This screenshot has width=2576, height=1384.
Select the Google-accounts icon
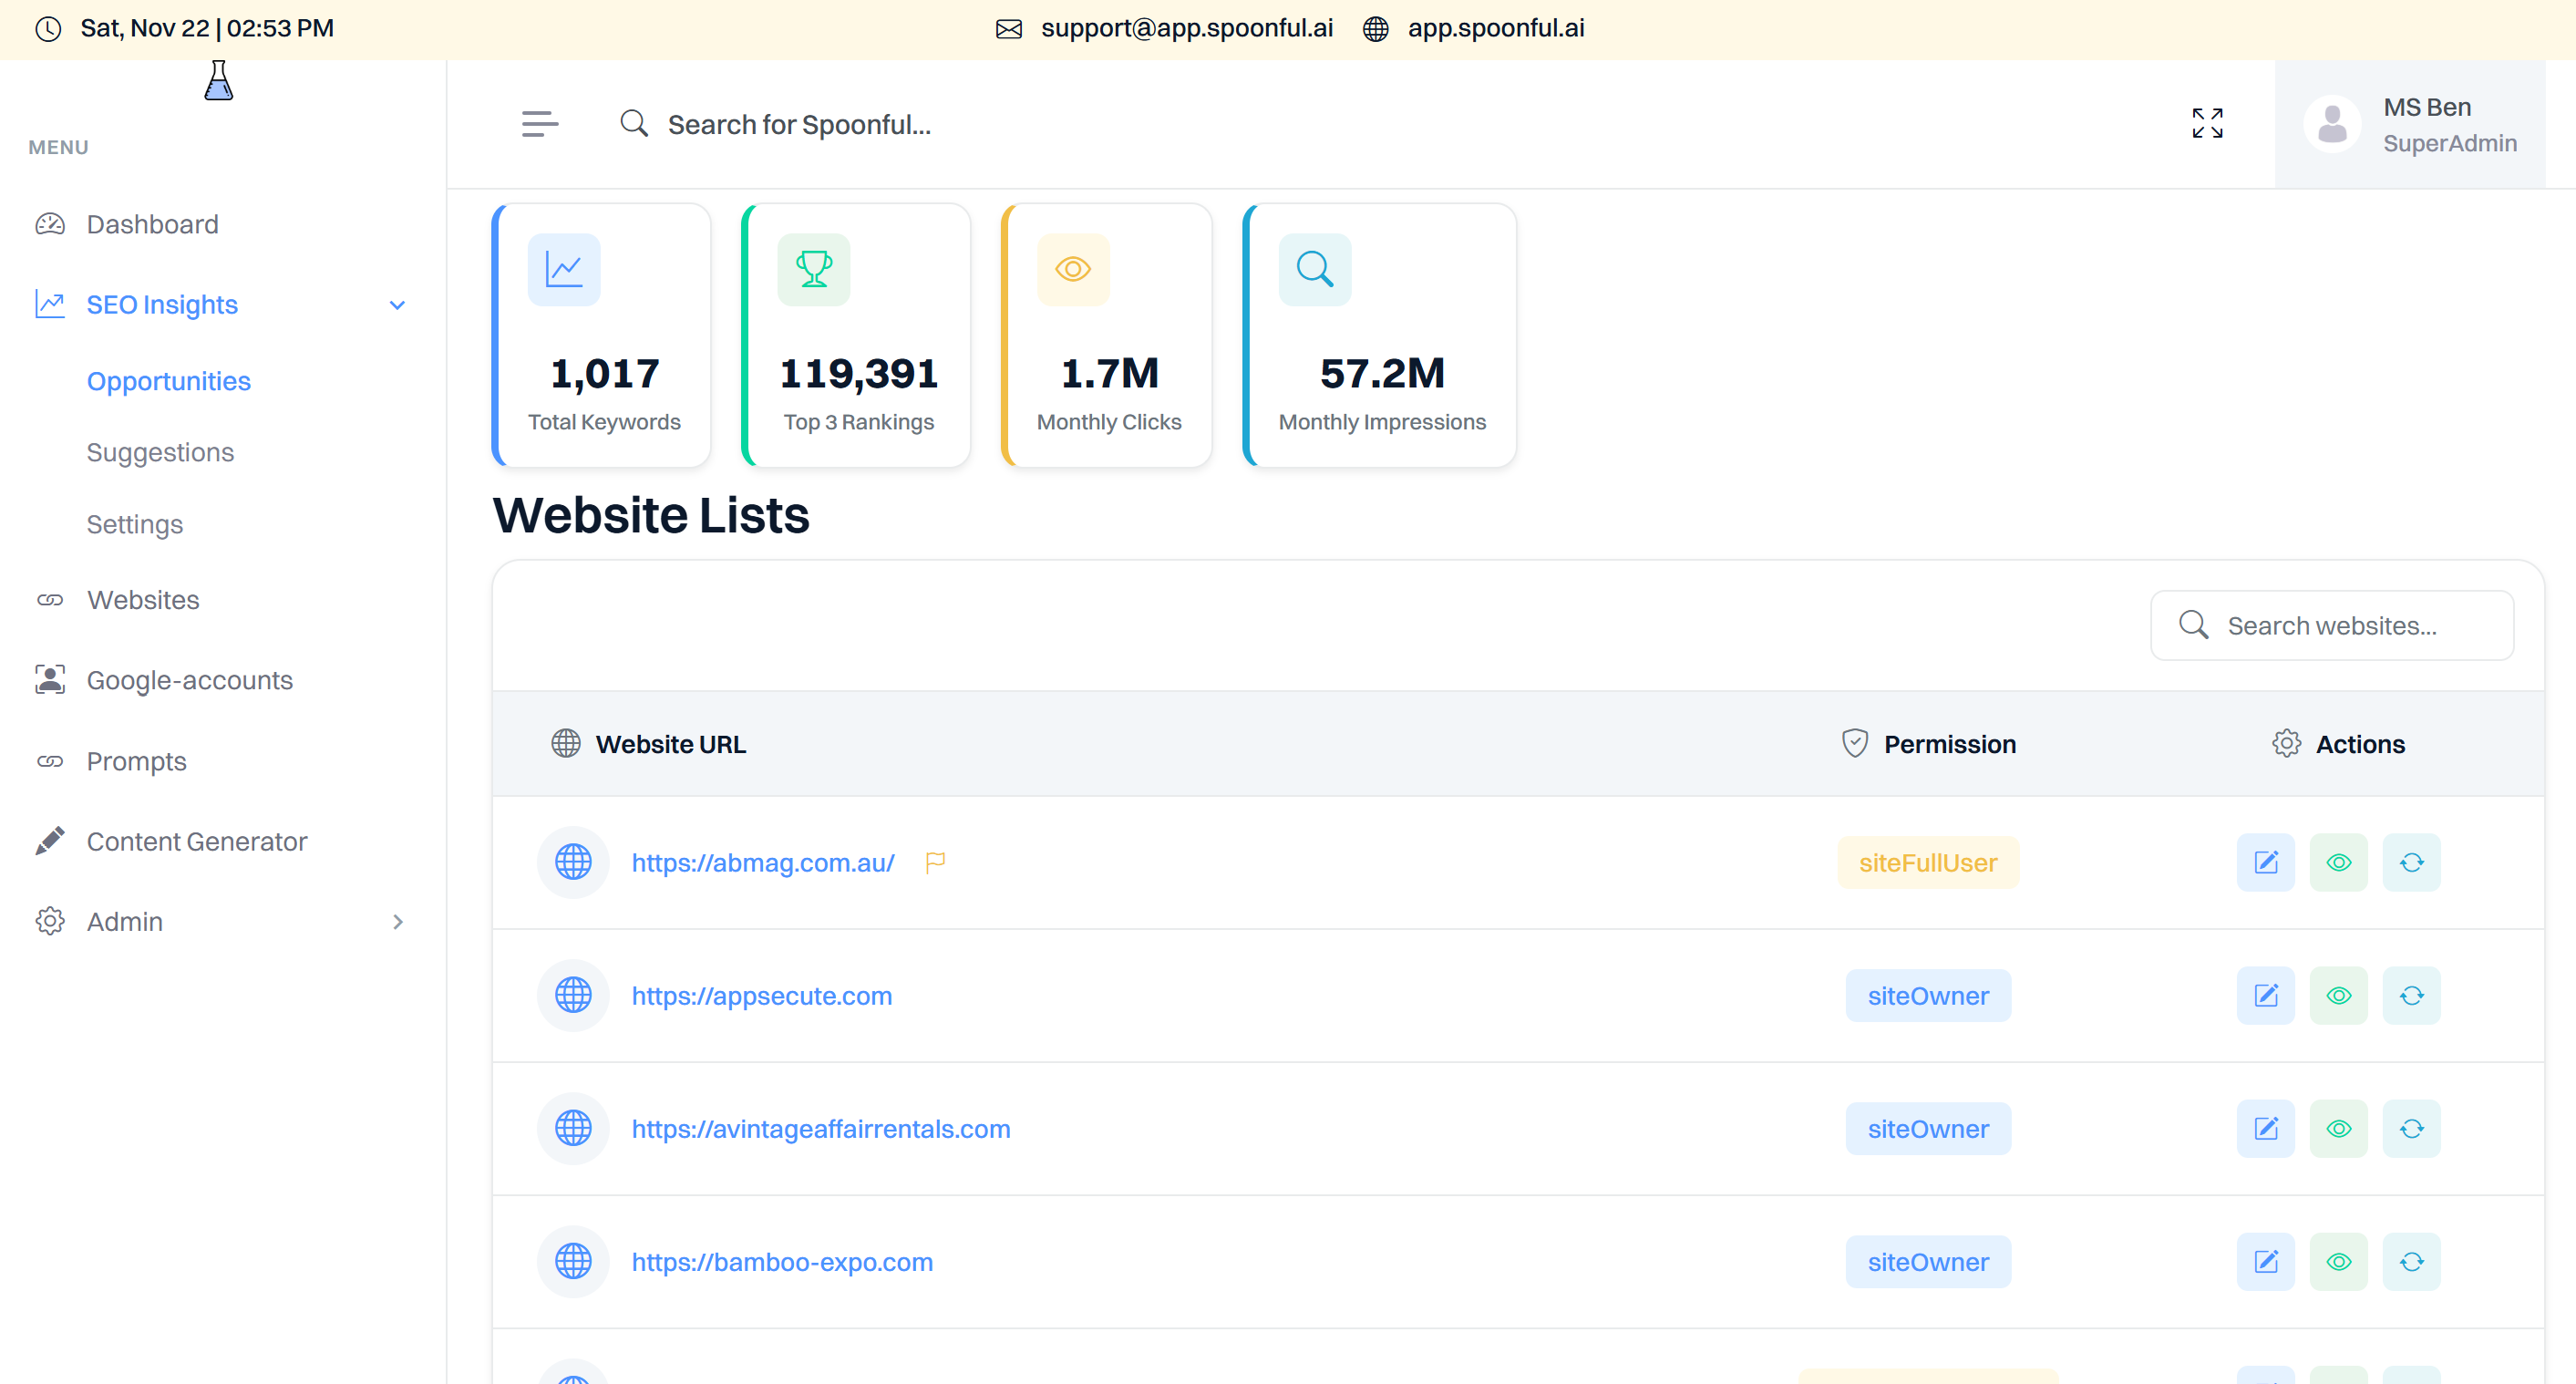(x=50, y=680)
